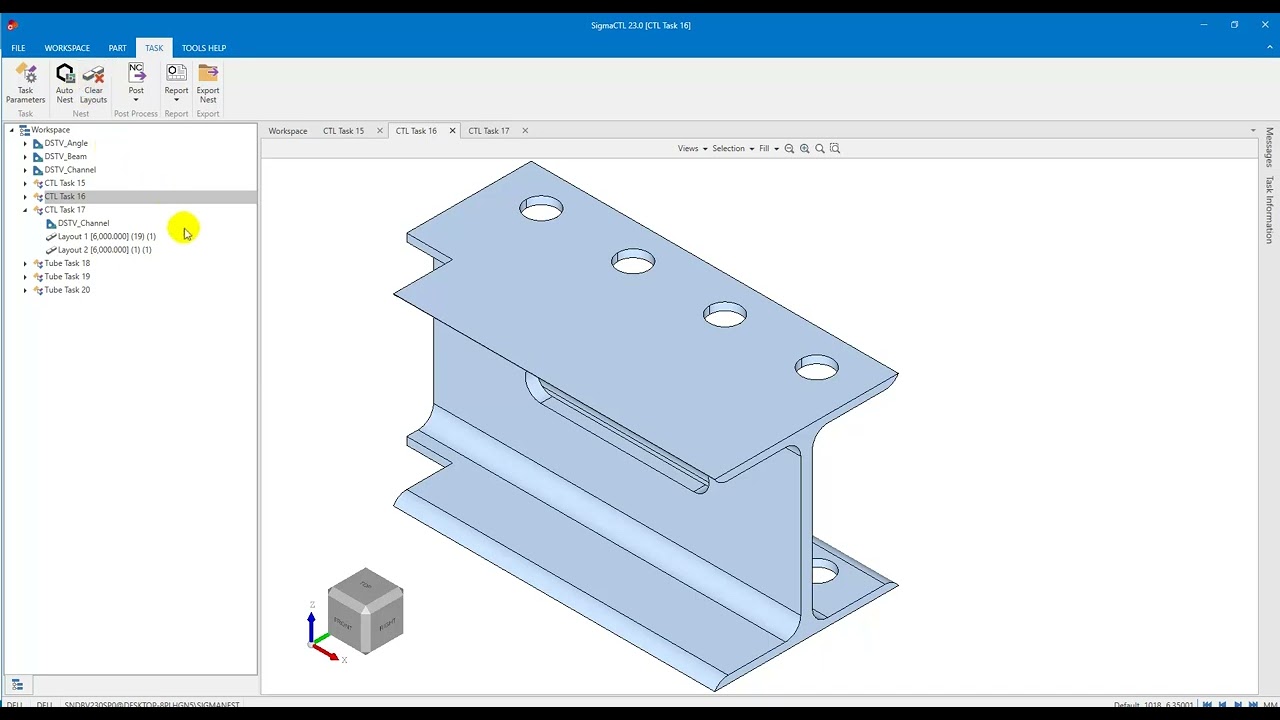Open the Views dropdown
The width and height of the screenshot is (1280, 720).
click(x=692, y=148)
